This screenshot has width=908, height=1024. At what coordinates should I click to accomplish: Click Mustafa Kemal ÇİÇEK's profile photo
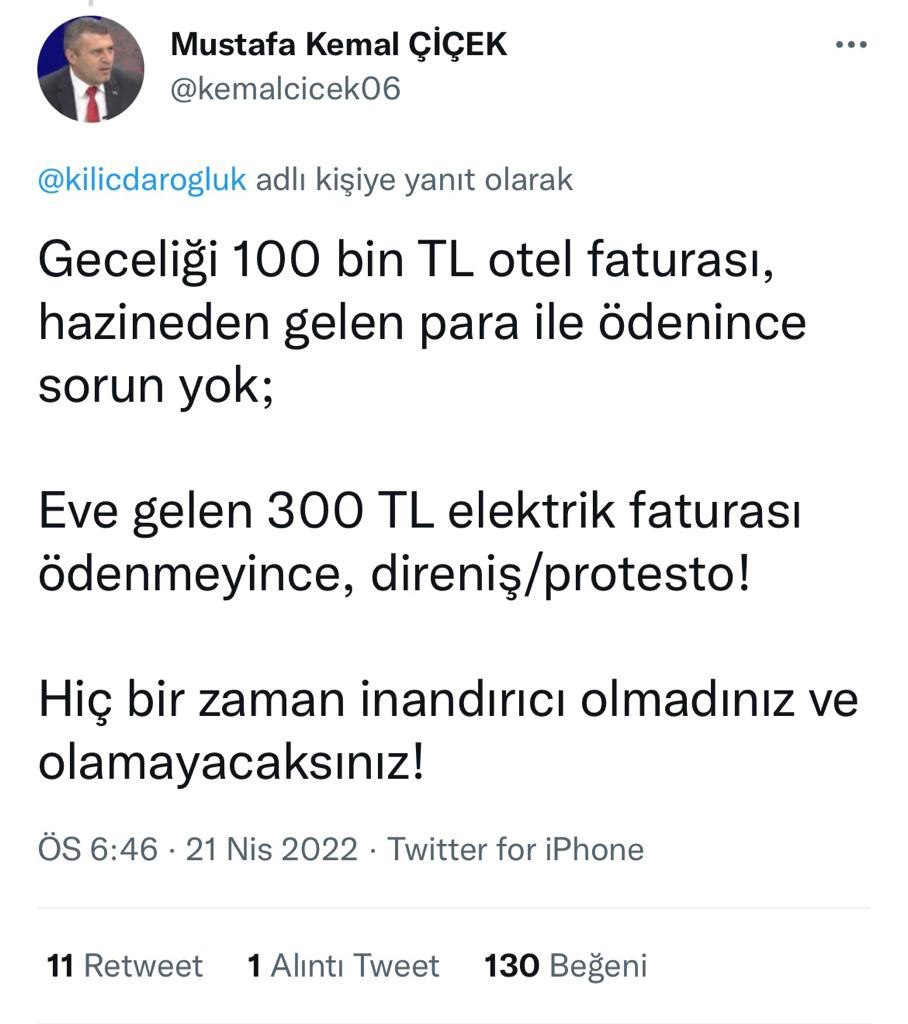pos(91,70)
